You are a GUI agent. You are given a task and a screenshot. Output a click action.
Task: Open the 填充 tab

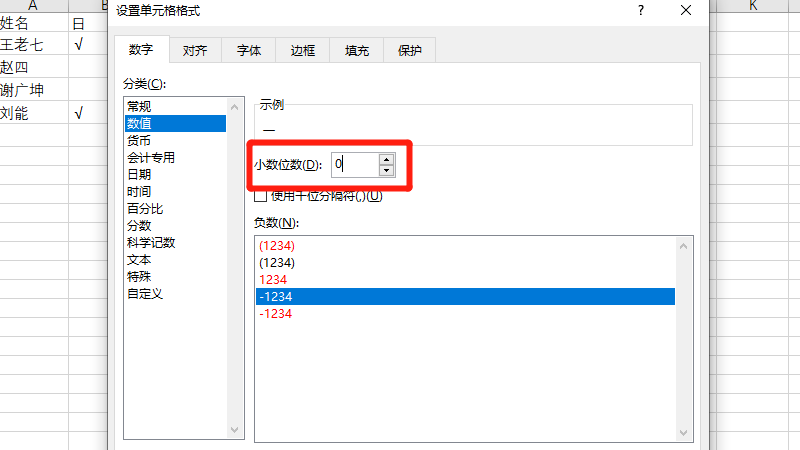coord(356,50)
